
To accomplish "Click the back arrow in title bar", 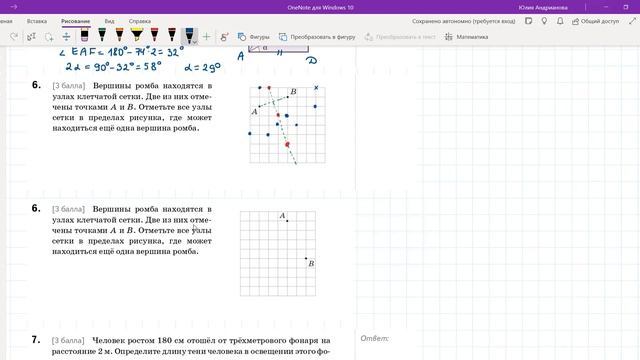I will pyautogui.click(x=13, y=7).
